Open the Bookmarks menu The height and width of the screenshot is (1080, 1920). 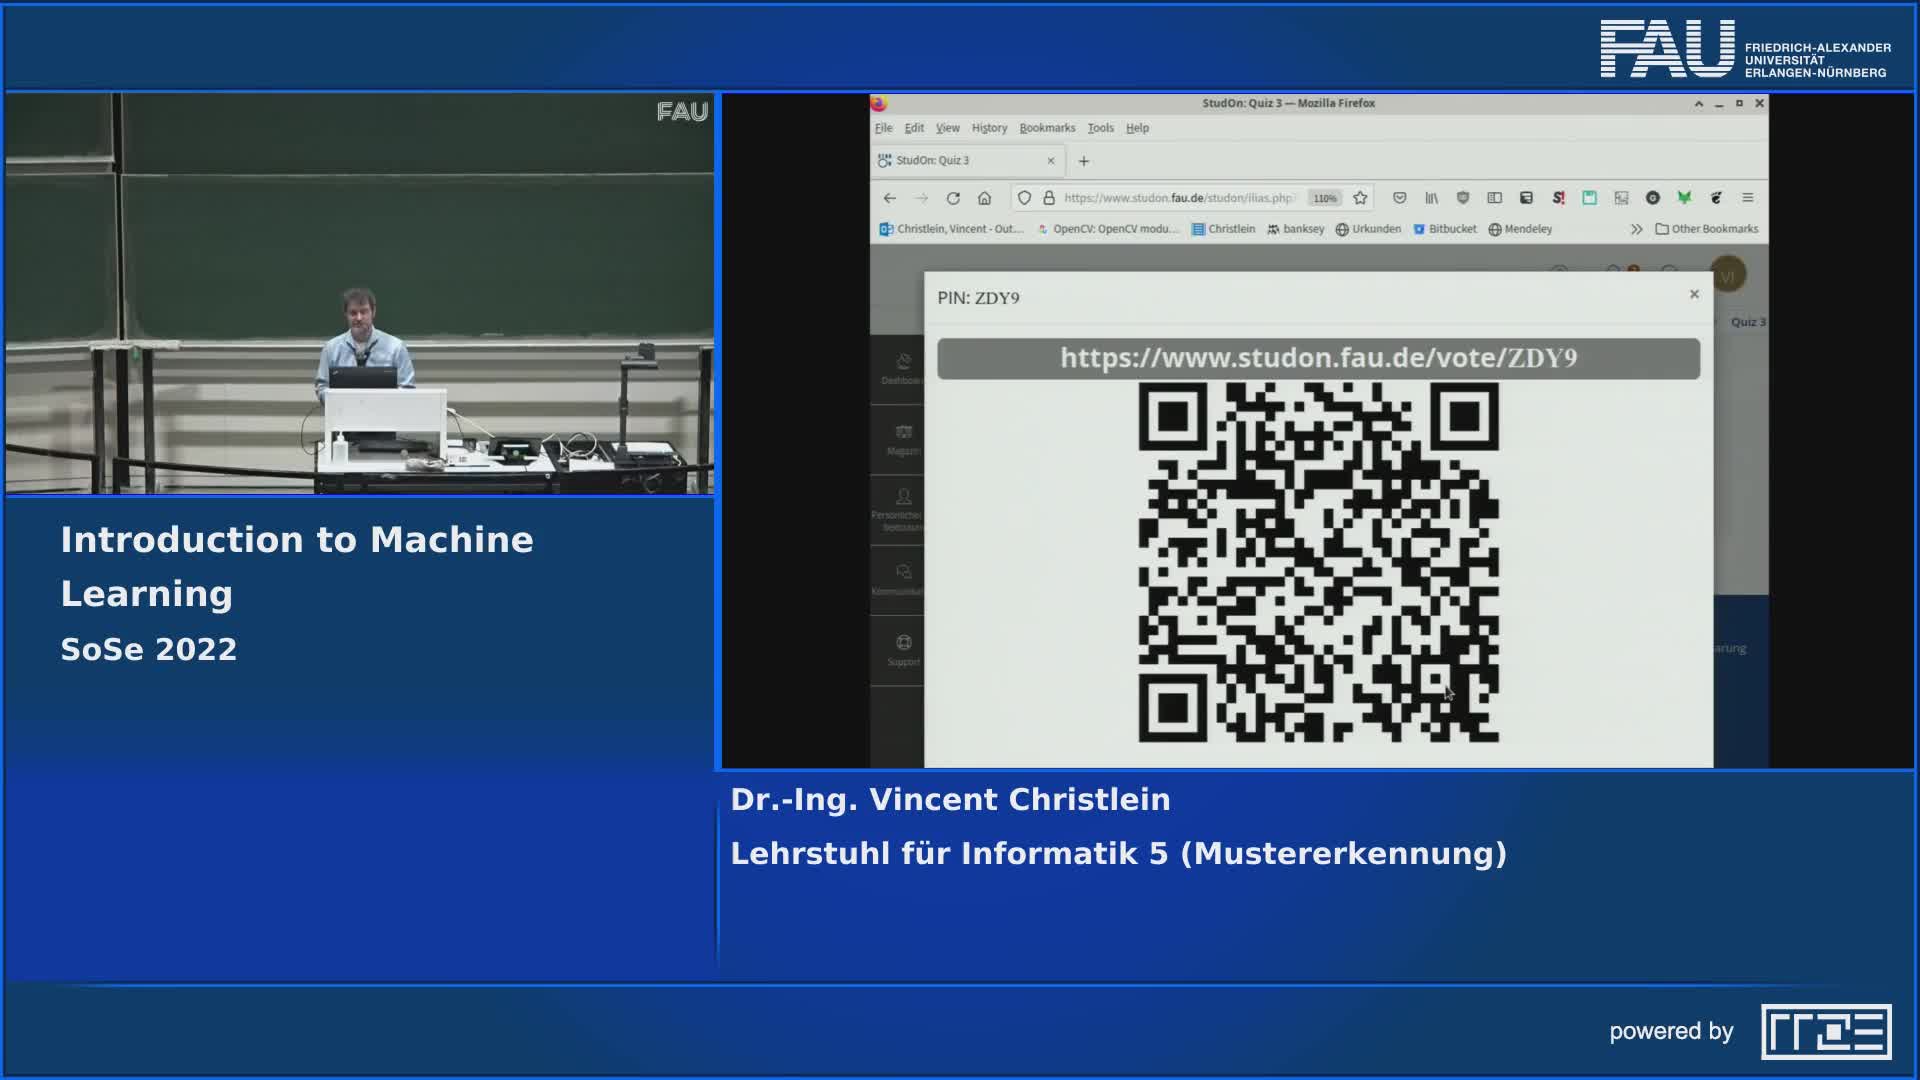click(1046, 128)
